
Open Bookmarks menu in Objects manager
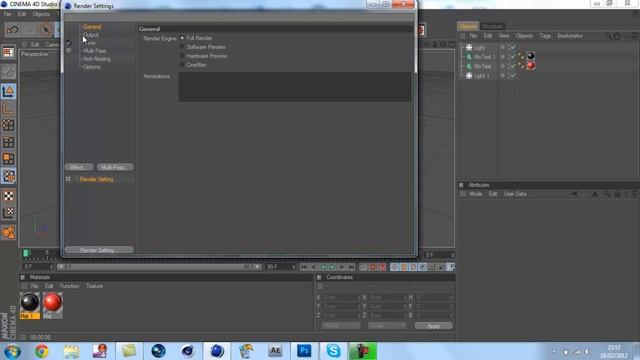pyautogui.click(x=570, y=36)
